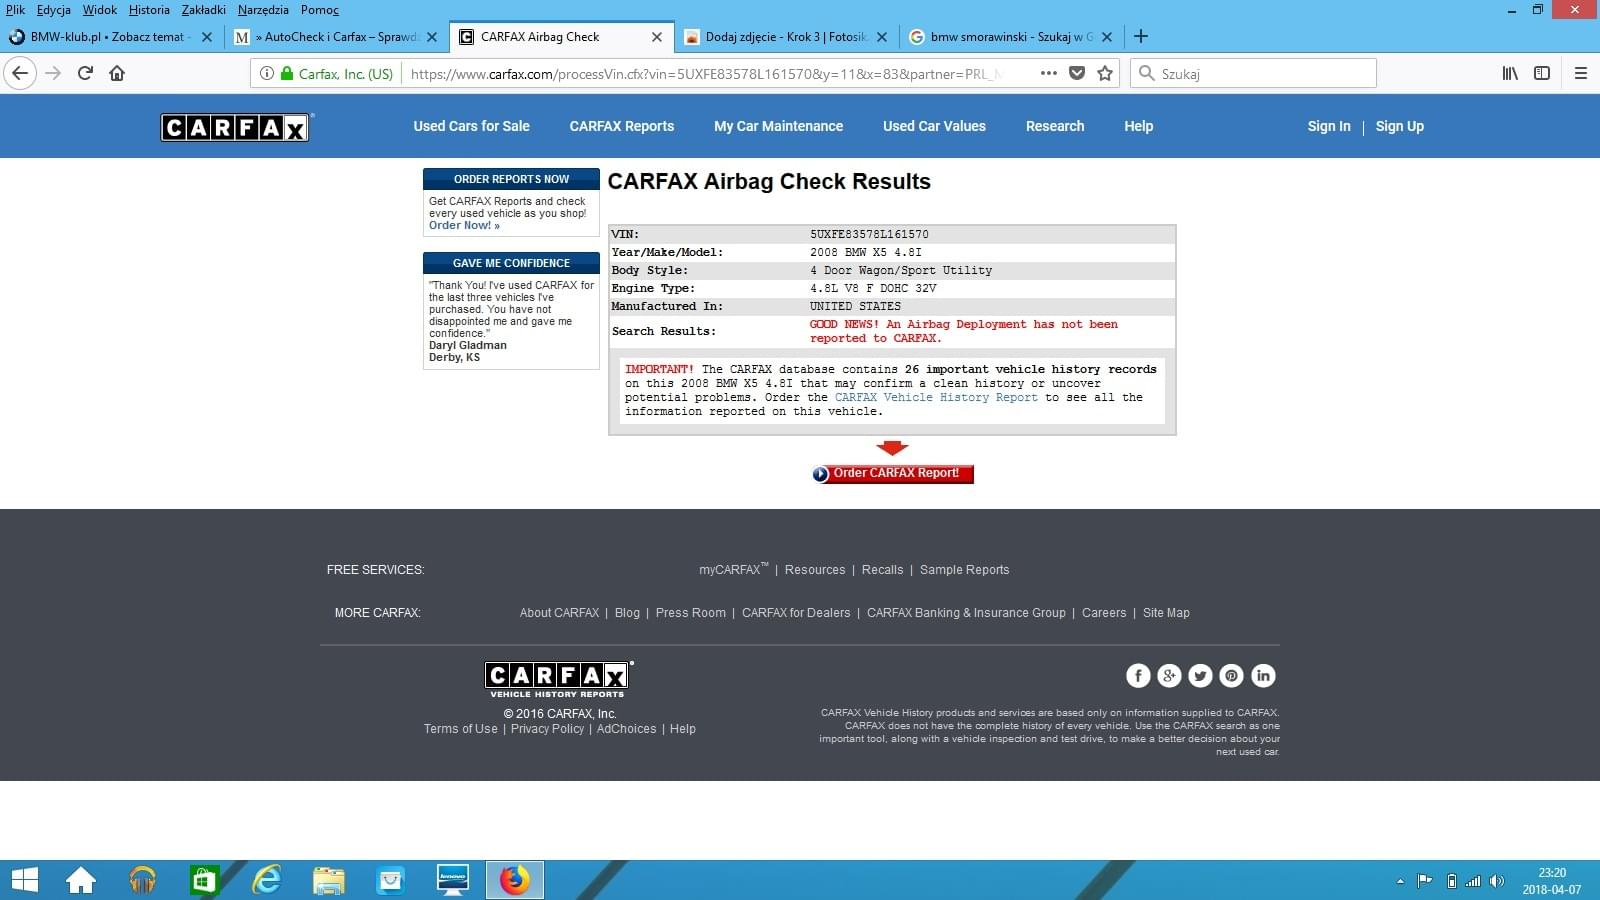Open the Edycja menu
Viewport: 1600px width, 900px height.
click(x=54, y=10)
